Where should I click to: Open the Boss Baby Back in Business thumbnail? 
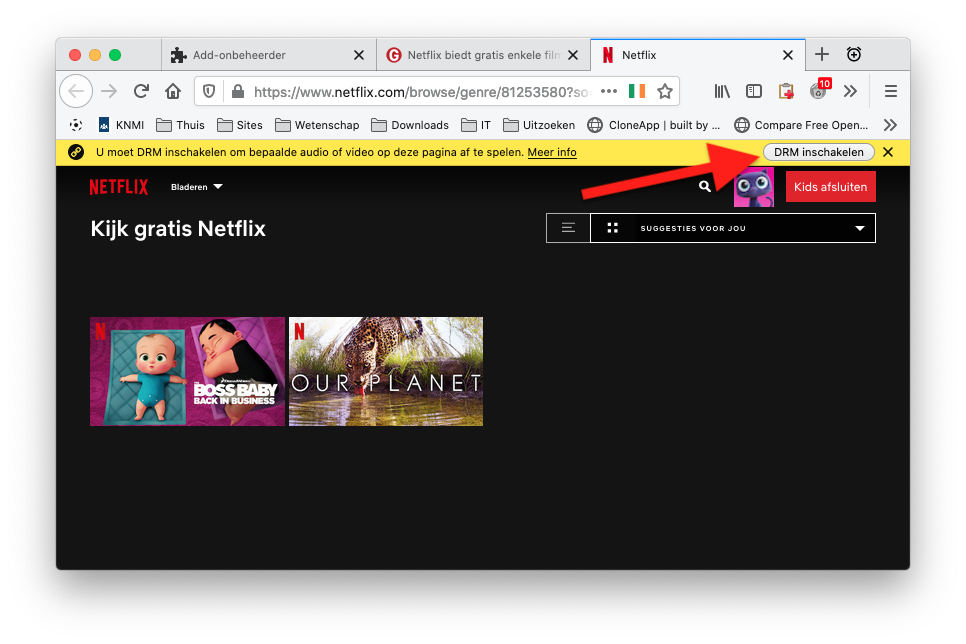click(x=187, y=371)
